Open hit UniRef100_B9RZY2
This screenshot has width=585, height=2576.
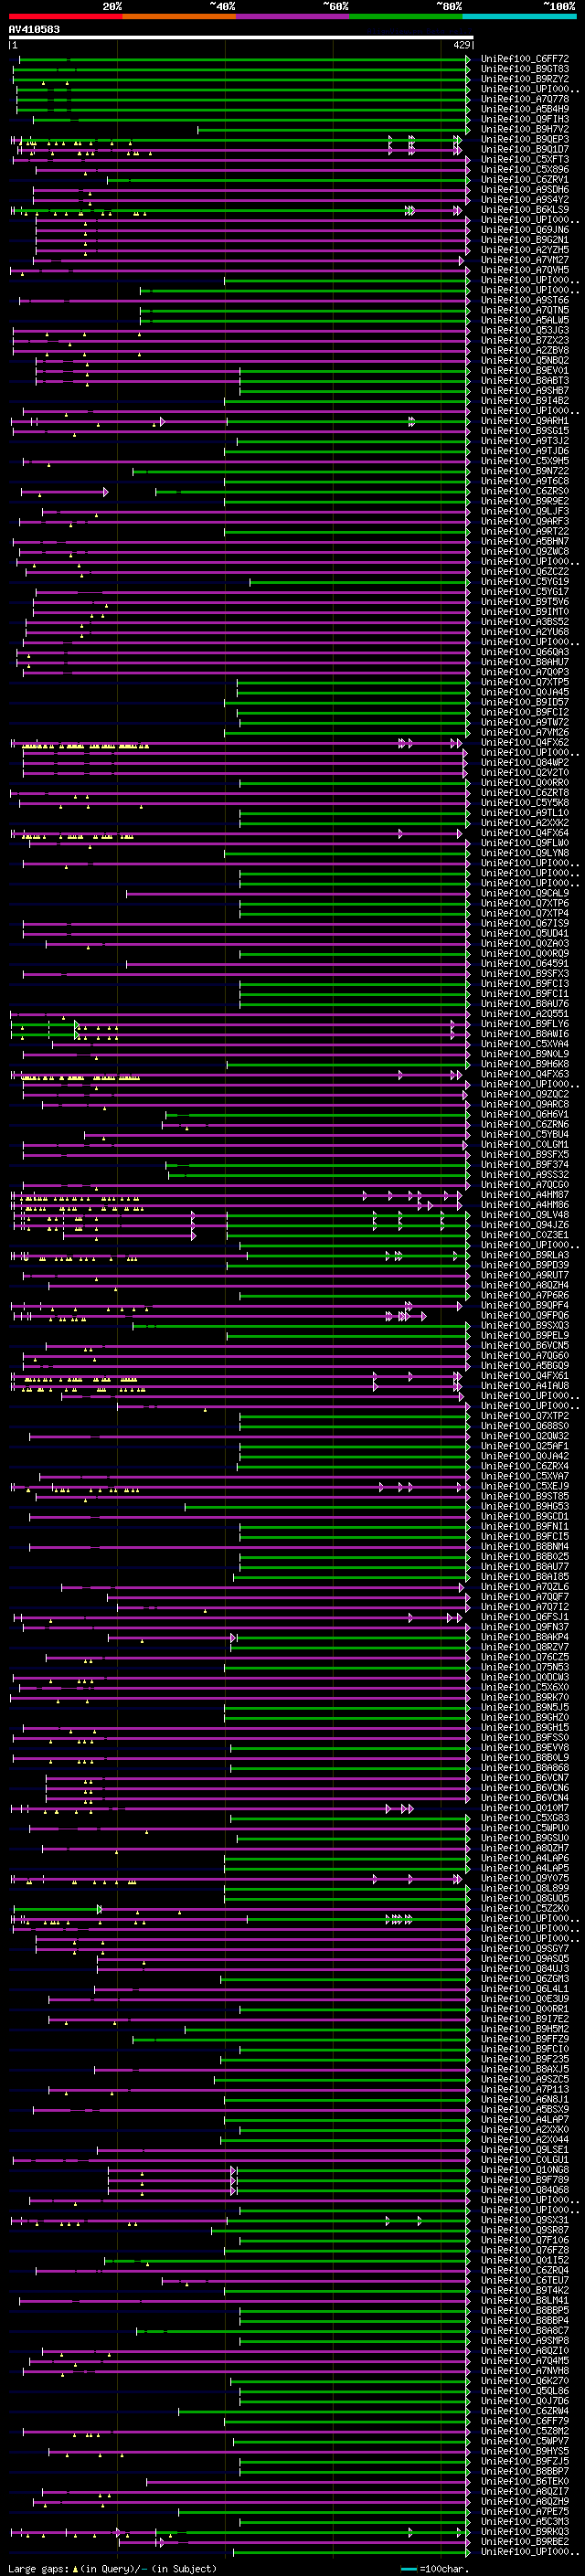coord(524,79)
